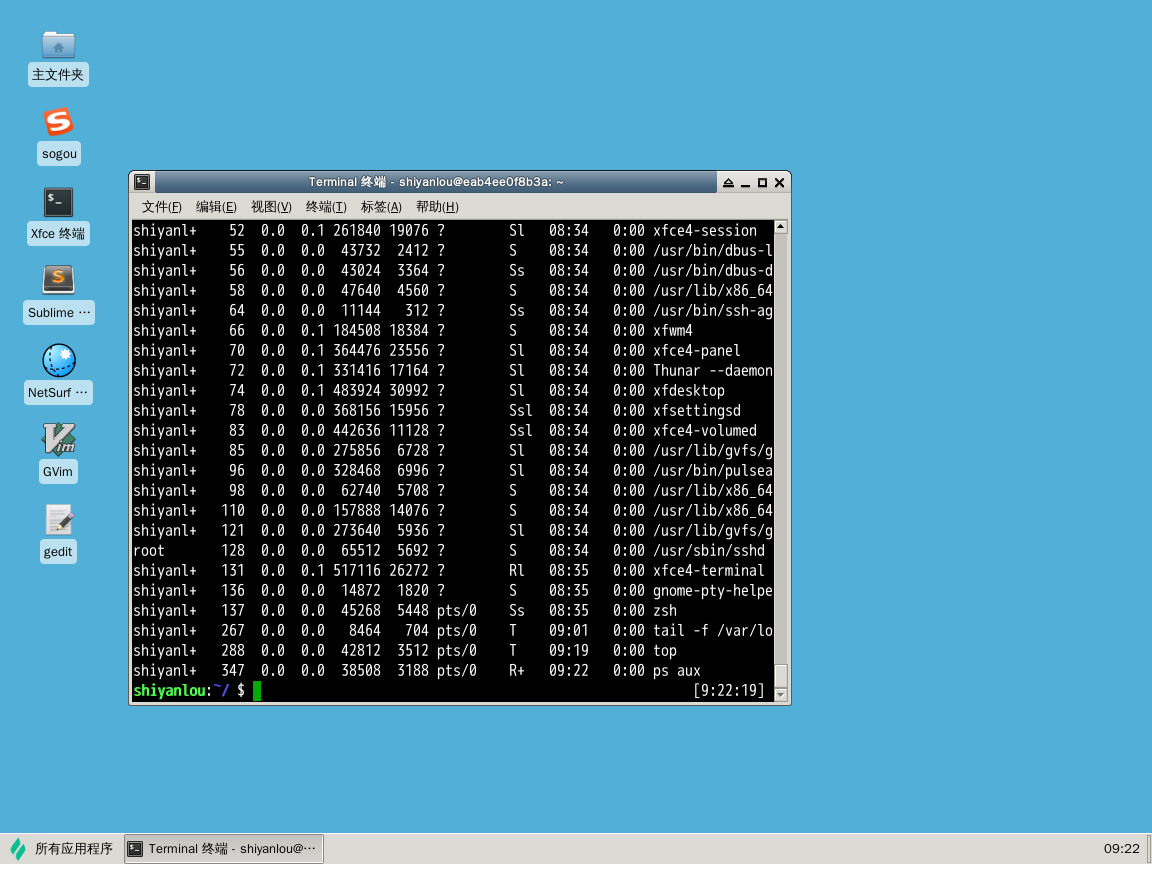Click the clock showing 09:22

coord(1122,848)
